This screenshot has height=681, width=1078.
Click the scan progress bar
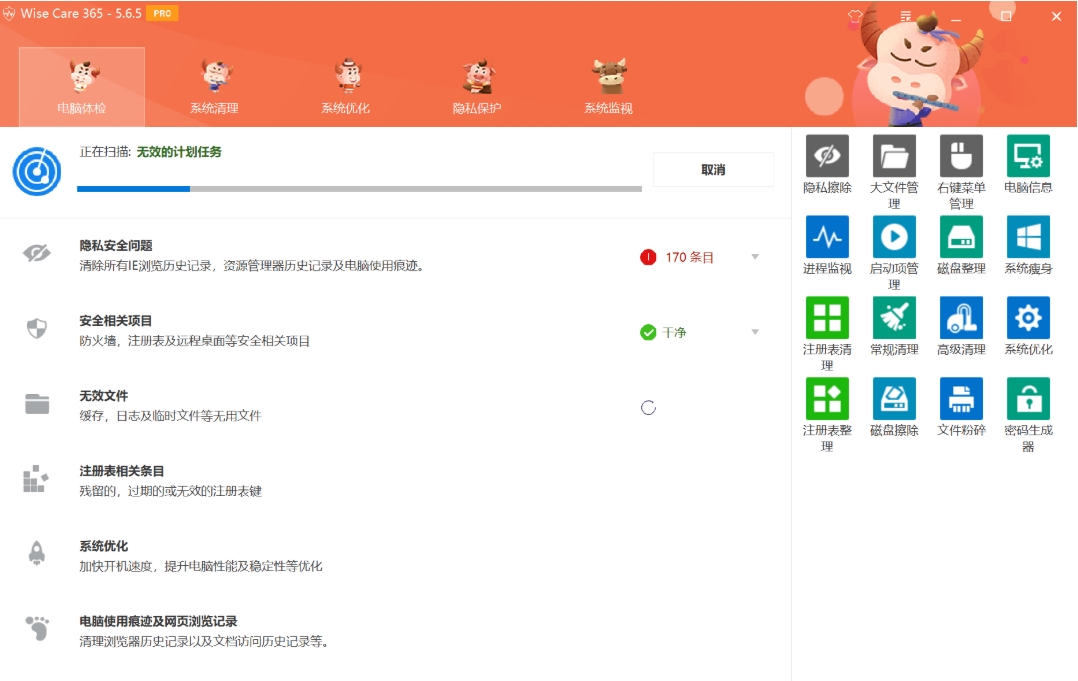pos(360,188)
